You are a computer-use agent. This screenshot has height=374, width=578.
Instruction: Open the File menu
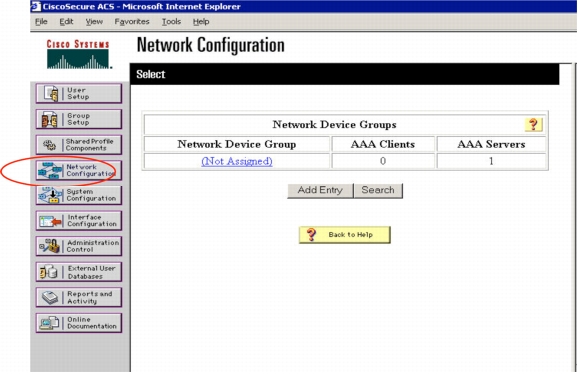41,22
